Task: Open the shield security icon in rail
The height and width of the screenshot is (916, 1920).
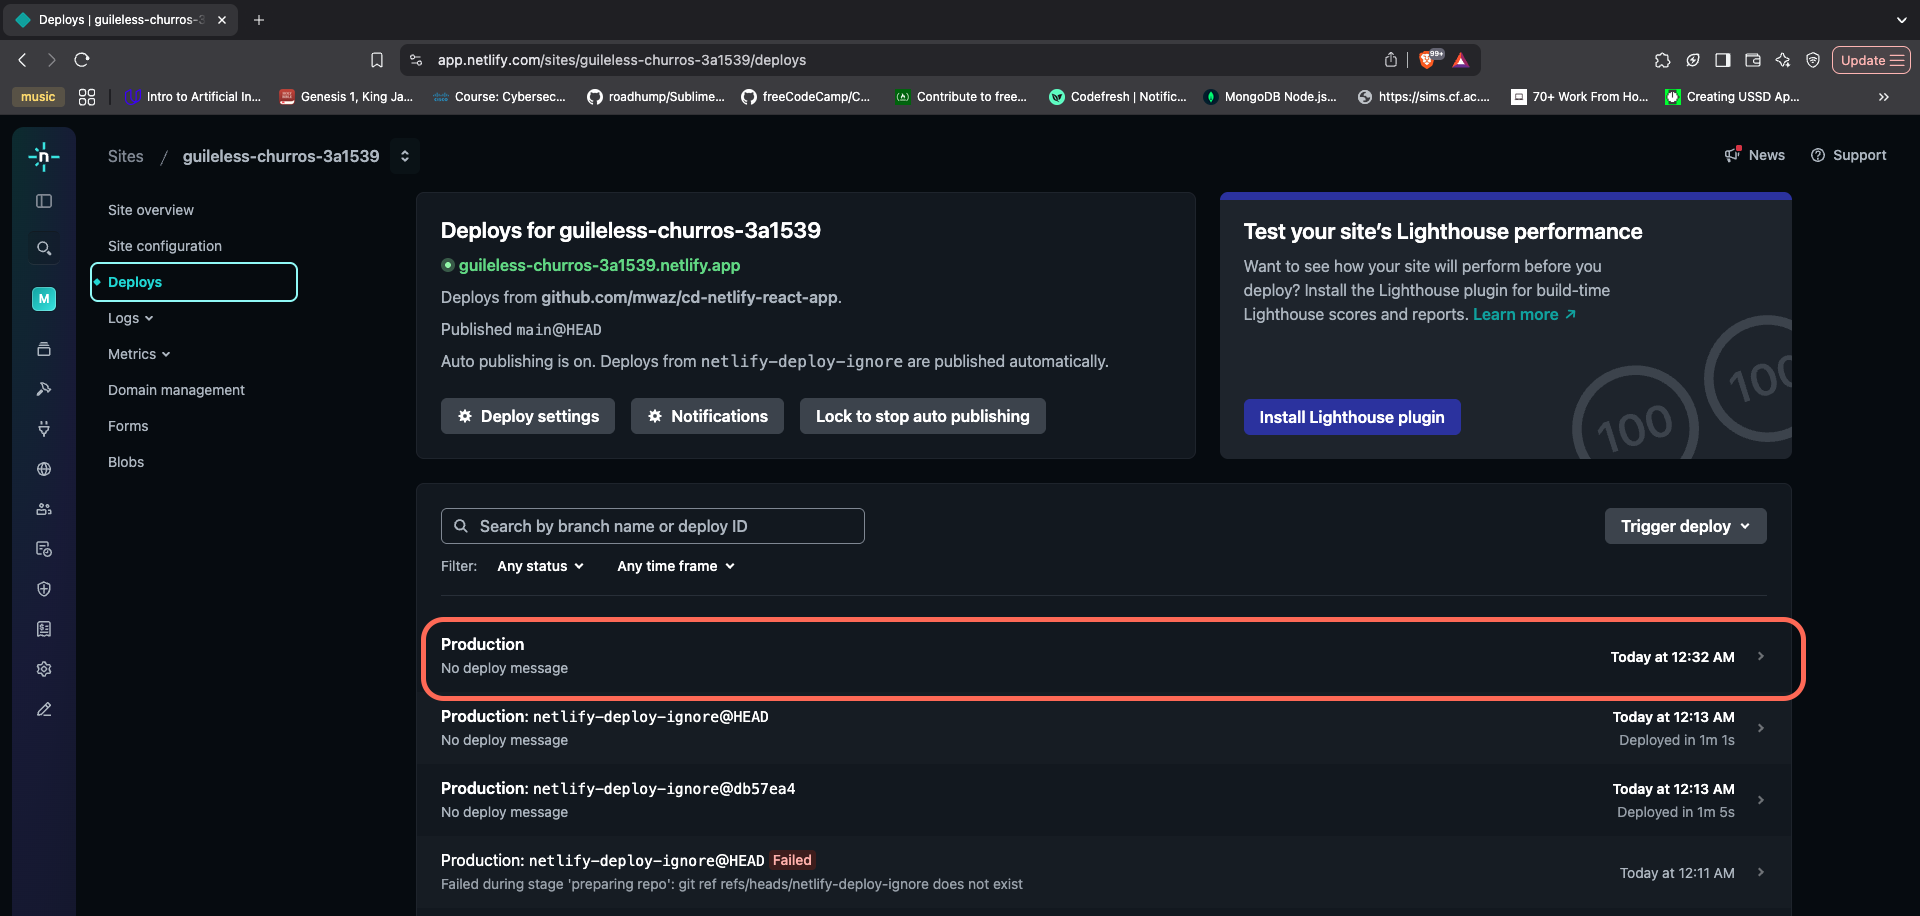Action: (x=44, y=589)
